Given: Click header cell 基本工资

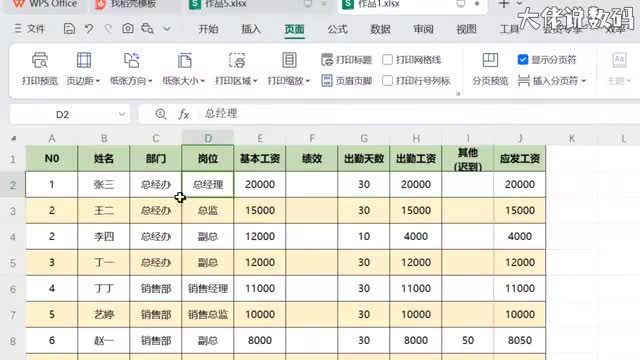Looking at the screenshot, I should tap(260, 158).
